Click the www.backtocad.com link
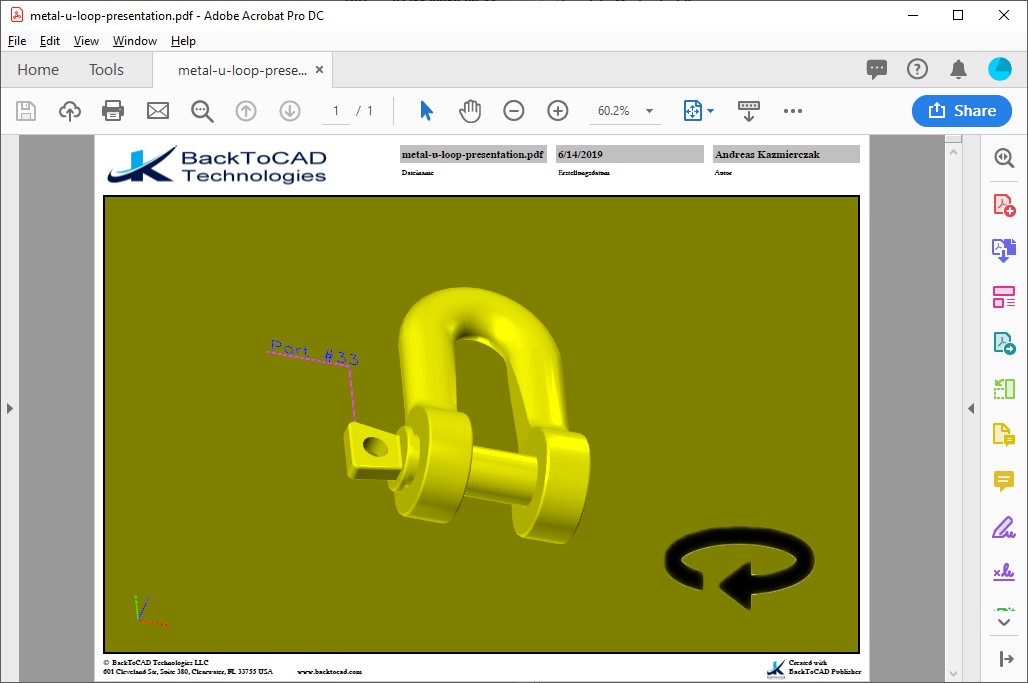 coord(330,671)
